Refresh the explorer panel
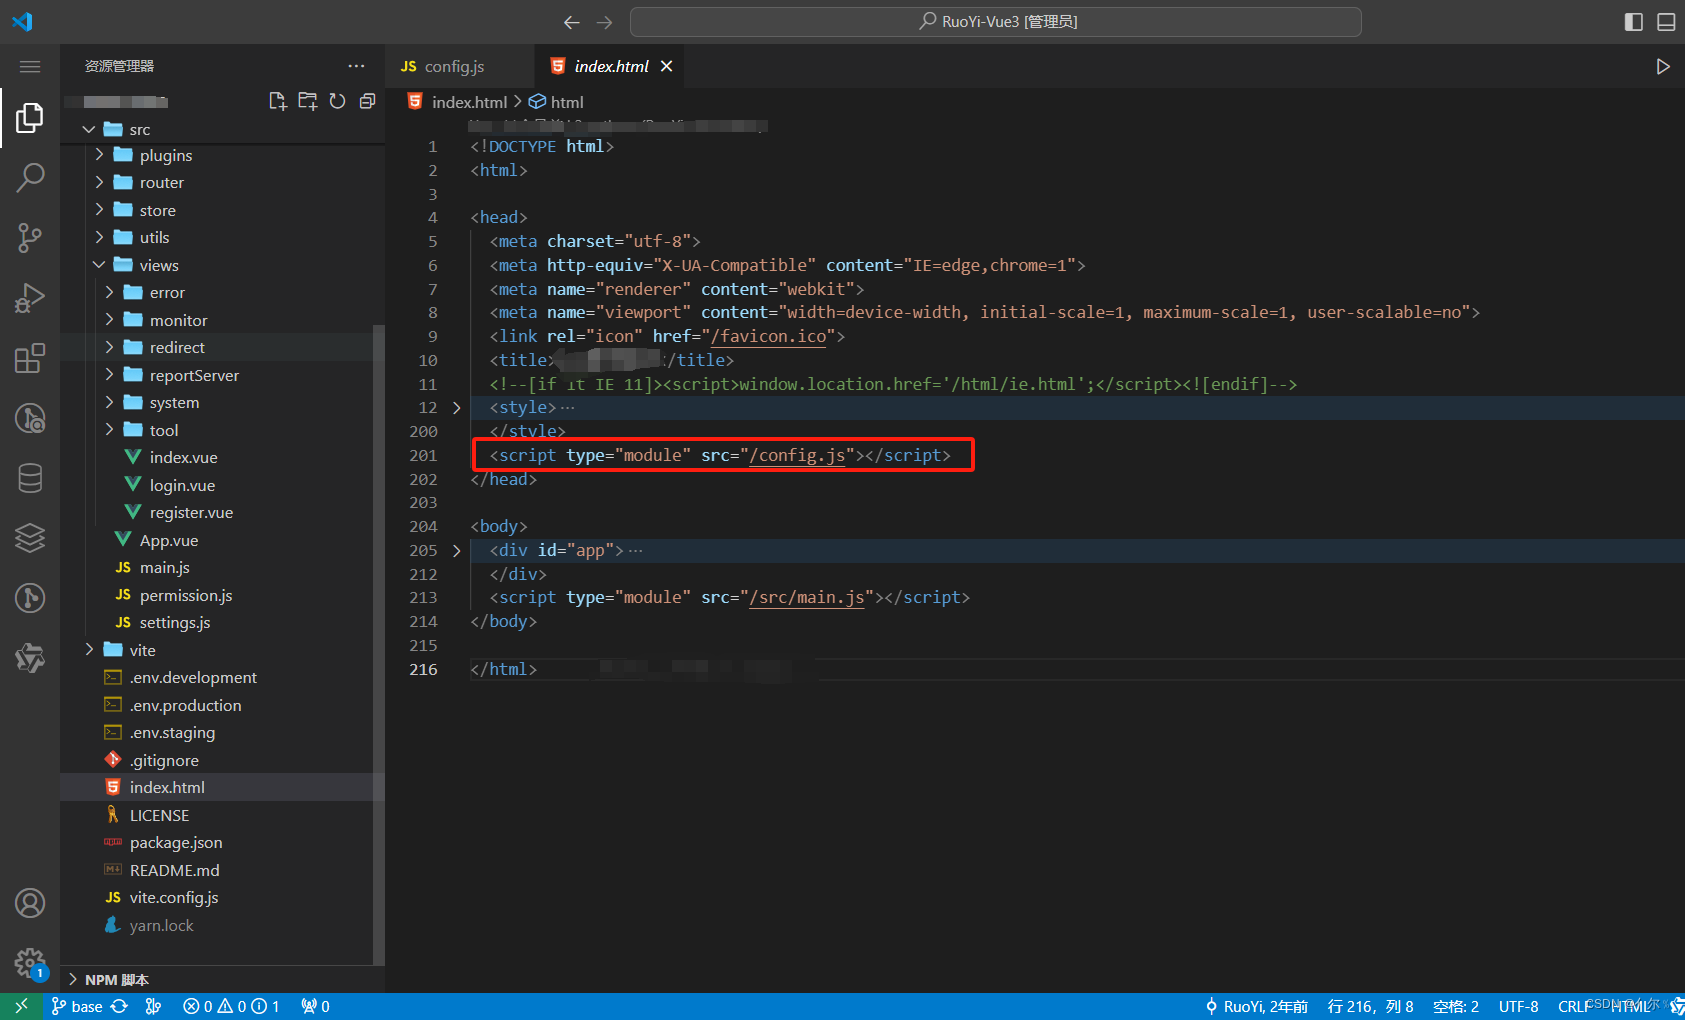 337,100
